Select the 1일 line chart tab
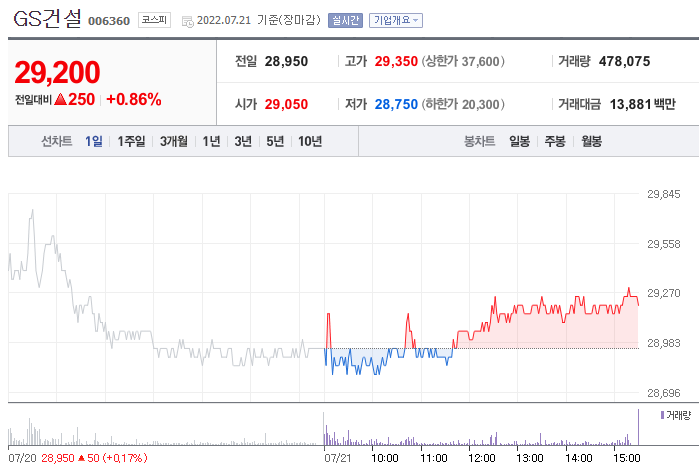This screenshot has width=699, height=473. click(x=94, y=141)
